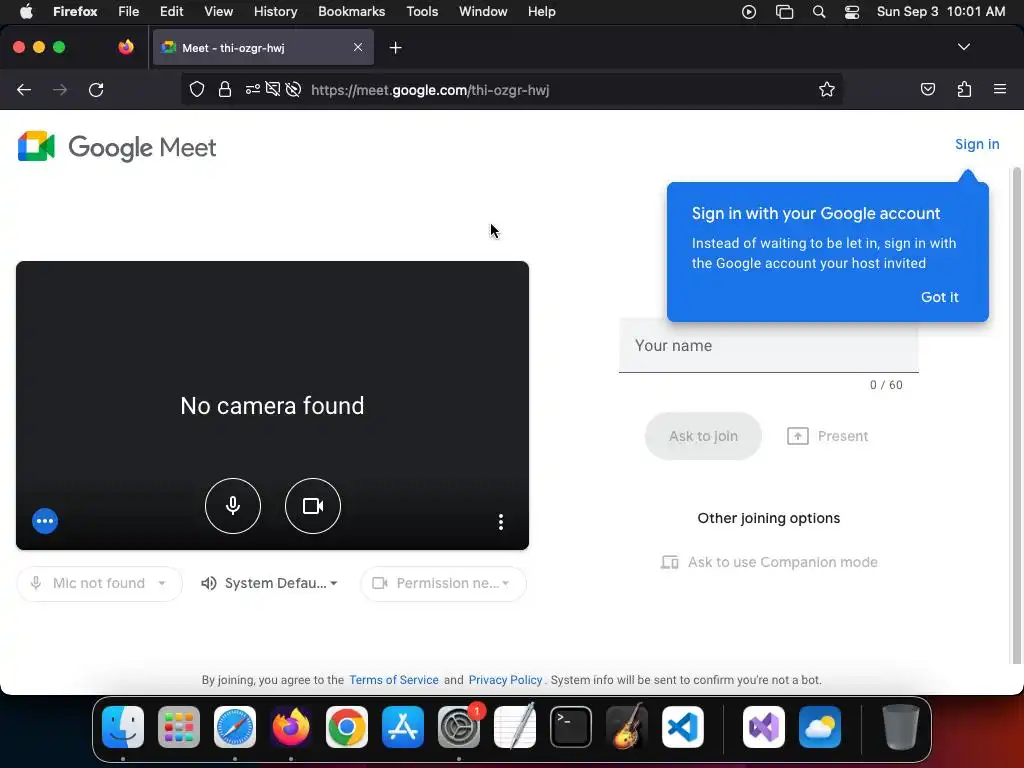Open Safari from the Dock
The width and height of the screenshot is (1024, 768).
(x=234, y=727)
